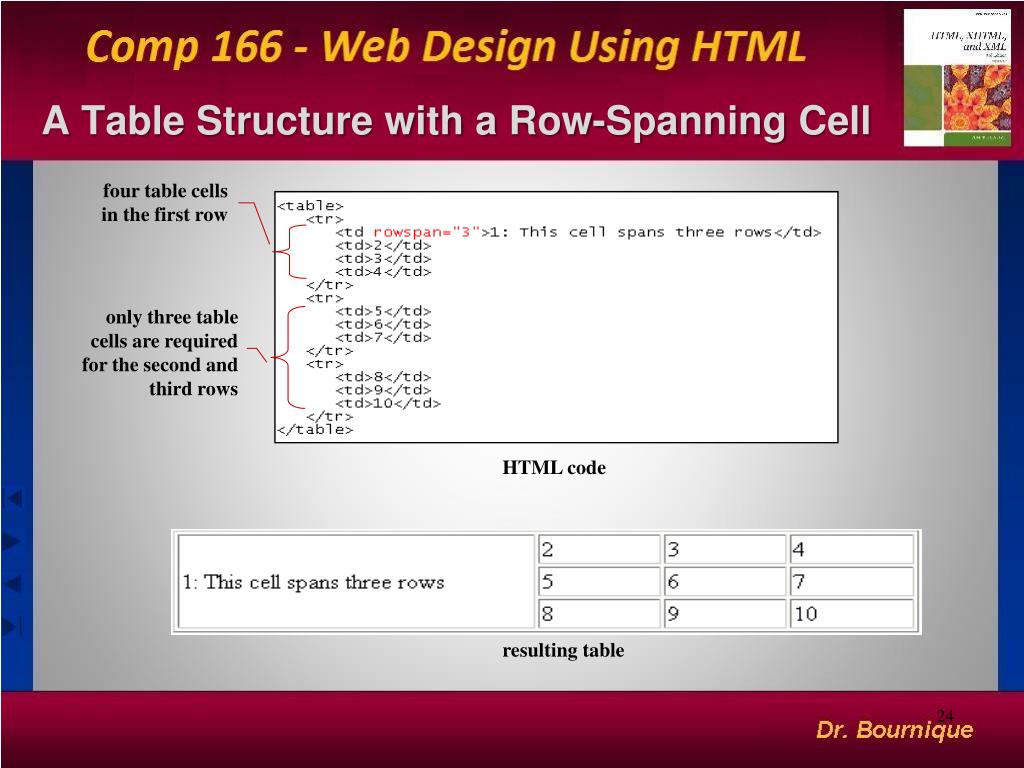Viewport: 1024px width, 768px height.
Task: Click result table cell containing 2
Action: click(x=599, y=549)
